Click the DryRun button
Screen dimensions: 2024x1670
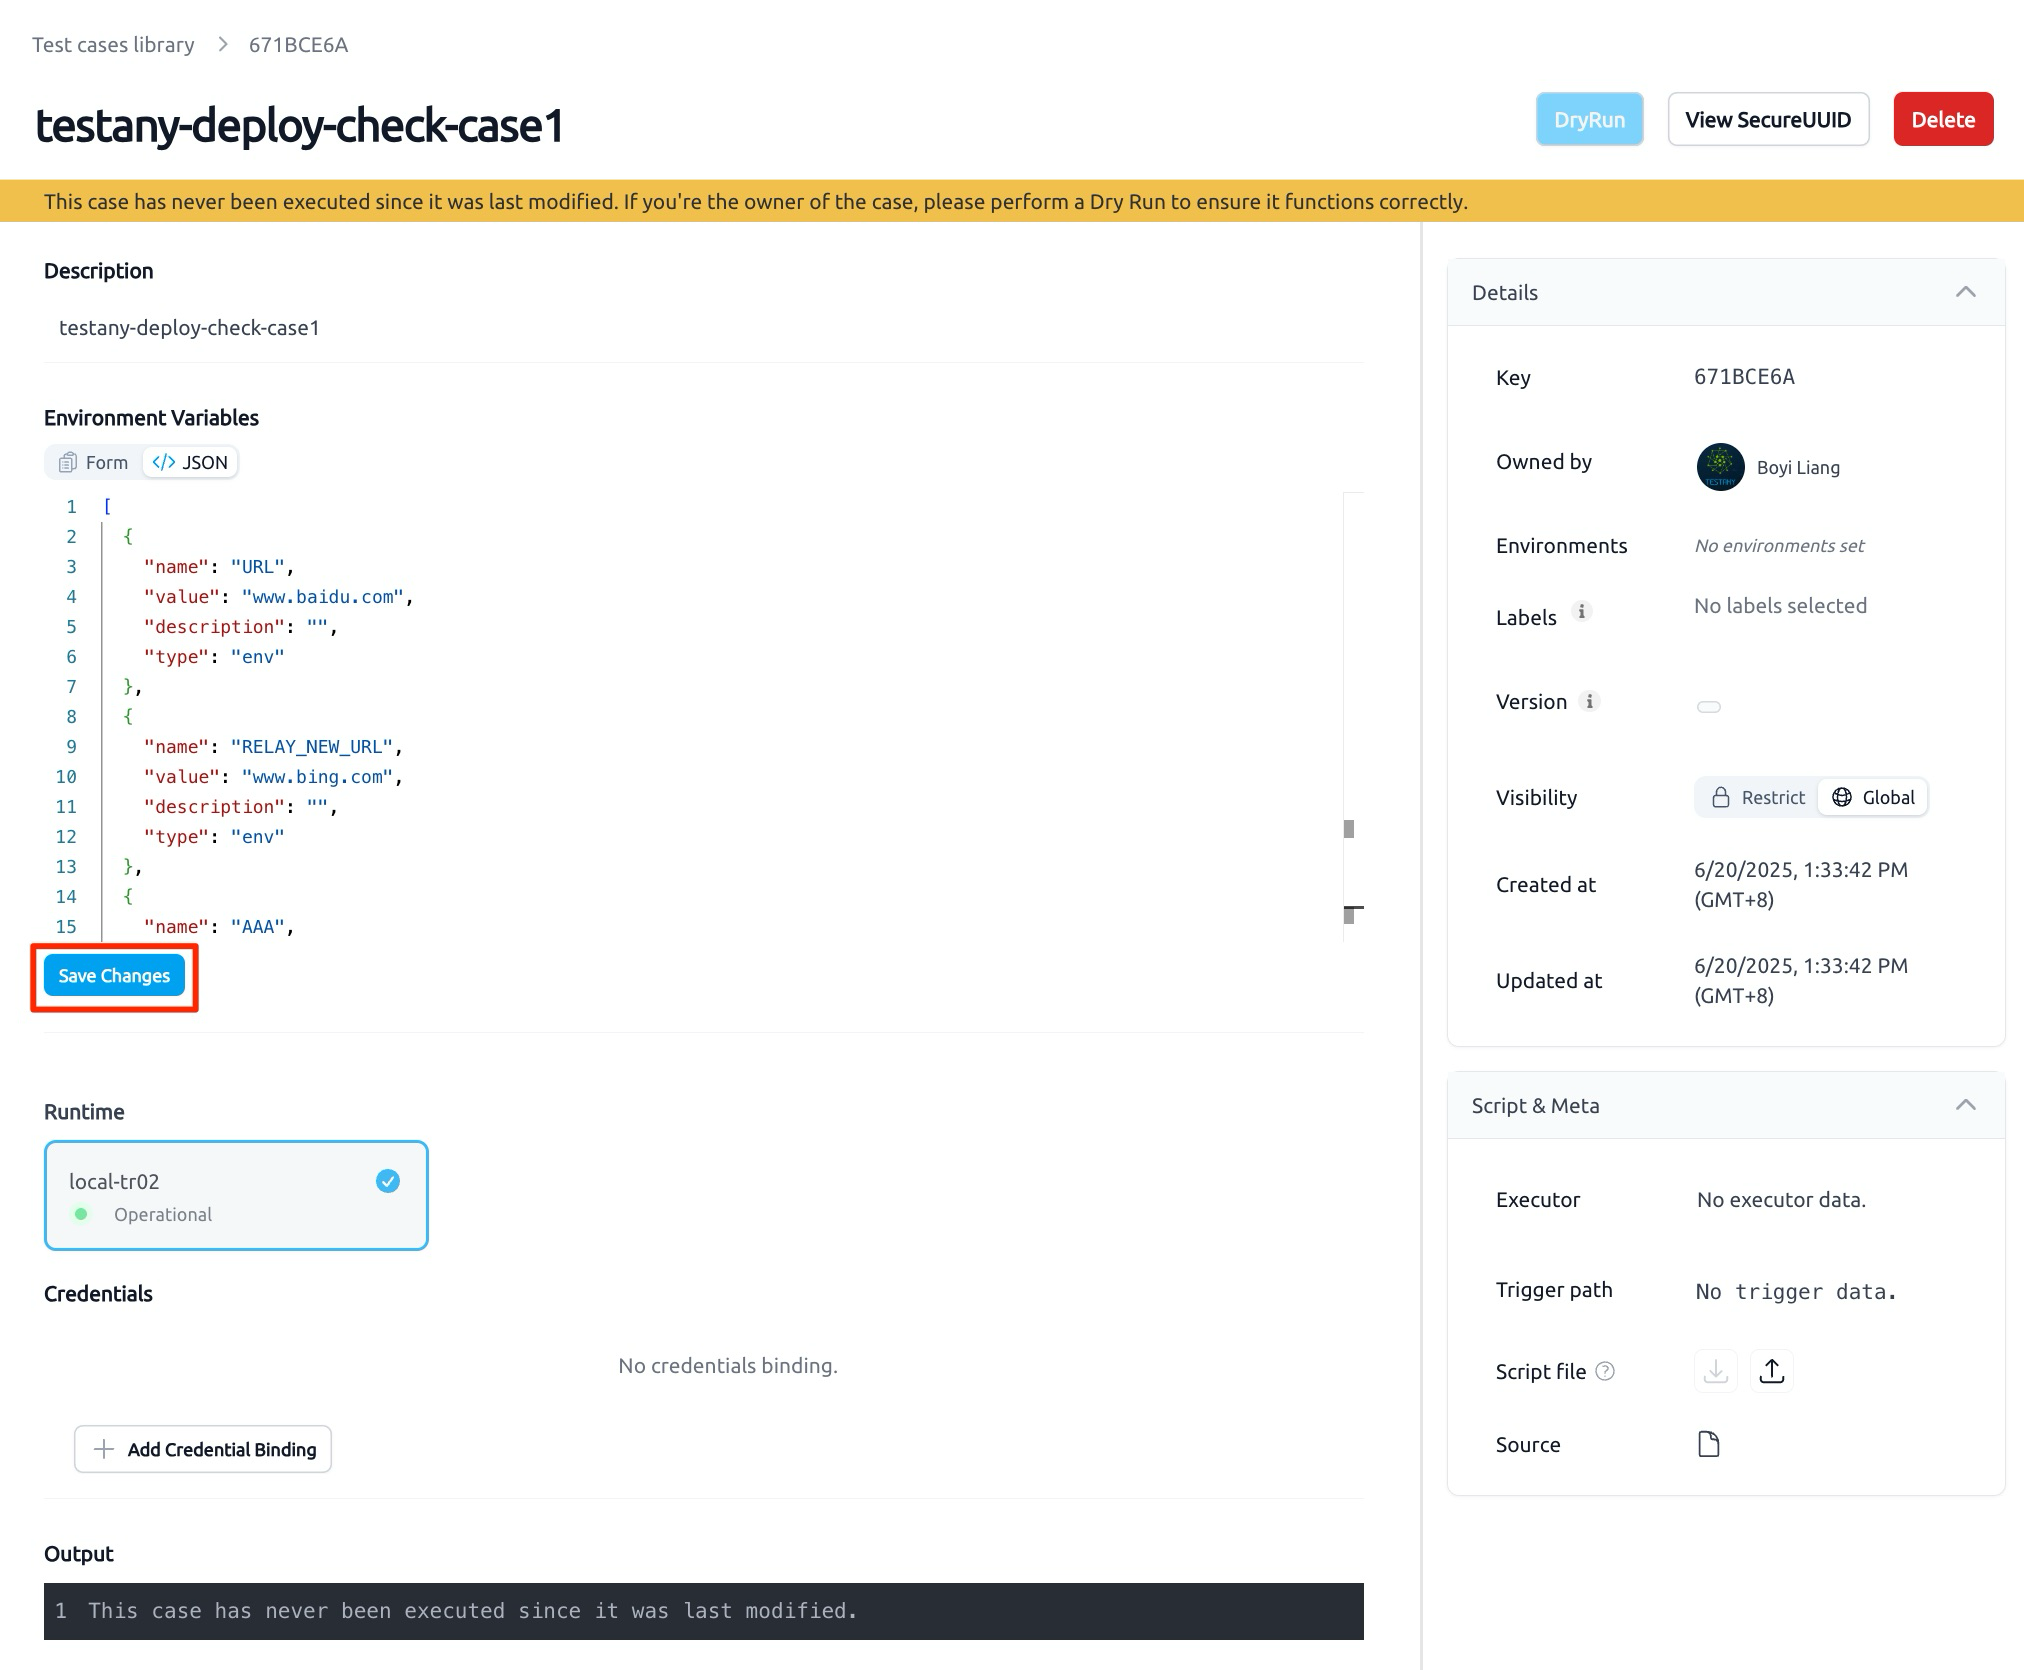tap(1589, 119)
